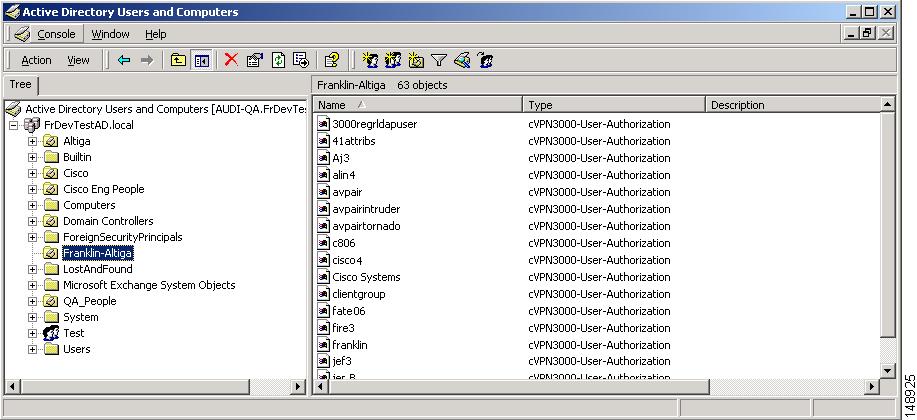Select the cisco4 object

point(347,260)
